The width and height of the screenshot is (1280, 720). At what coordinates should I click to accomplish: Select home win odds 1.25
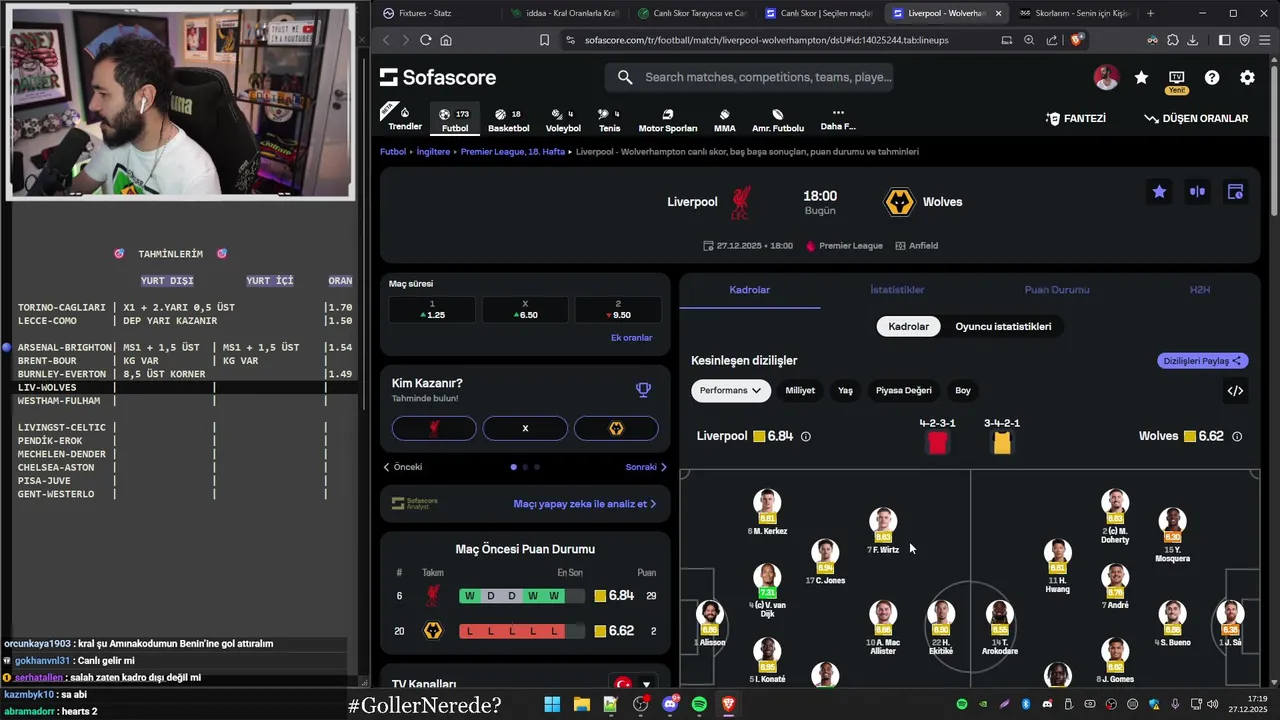(x=432, y=309)
